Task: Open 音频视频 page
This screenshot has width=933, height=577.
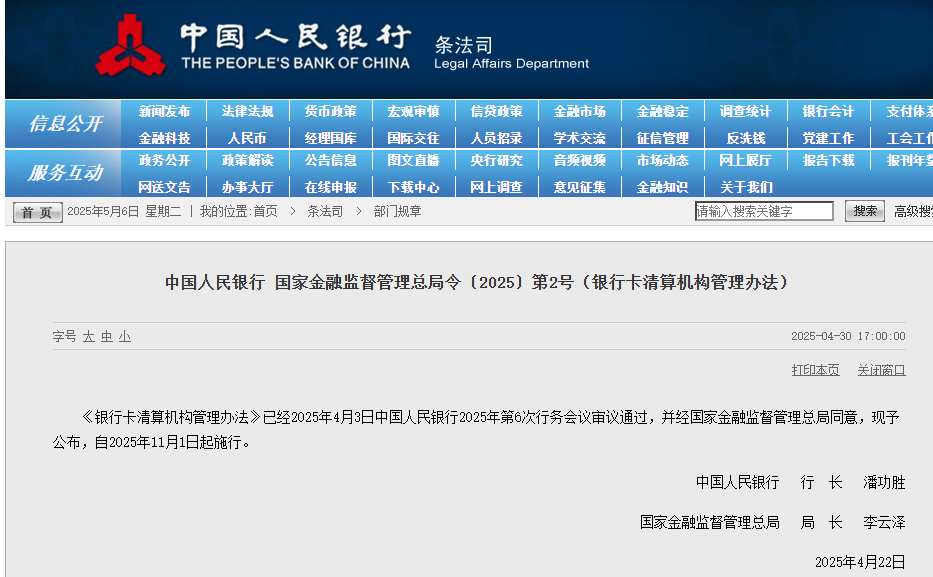Action: pos(580,160)
